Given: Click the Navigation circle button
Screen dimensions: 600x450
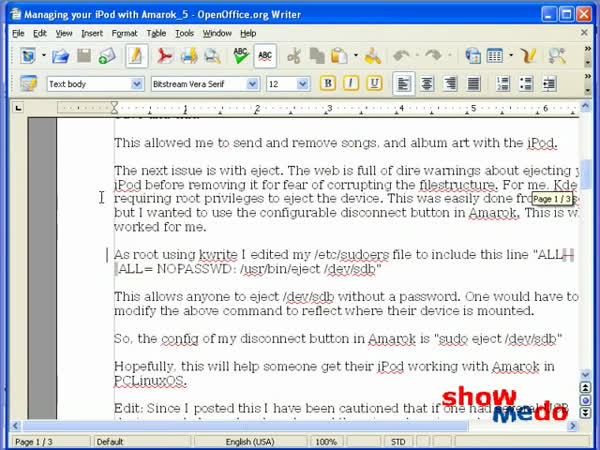Looking at the screenshot, I should pos(585,400).
